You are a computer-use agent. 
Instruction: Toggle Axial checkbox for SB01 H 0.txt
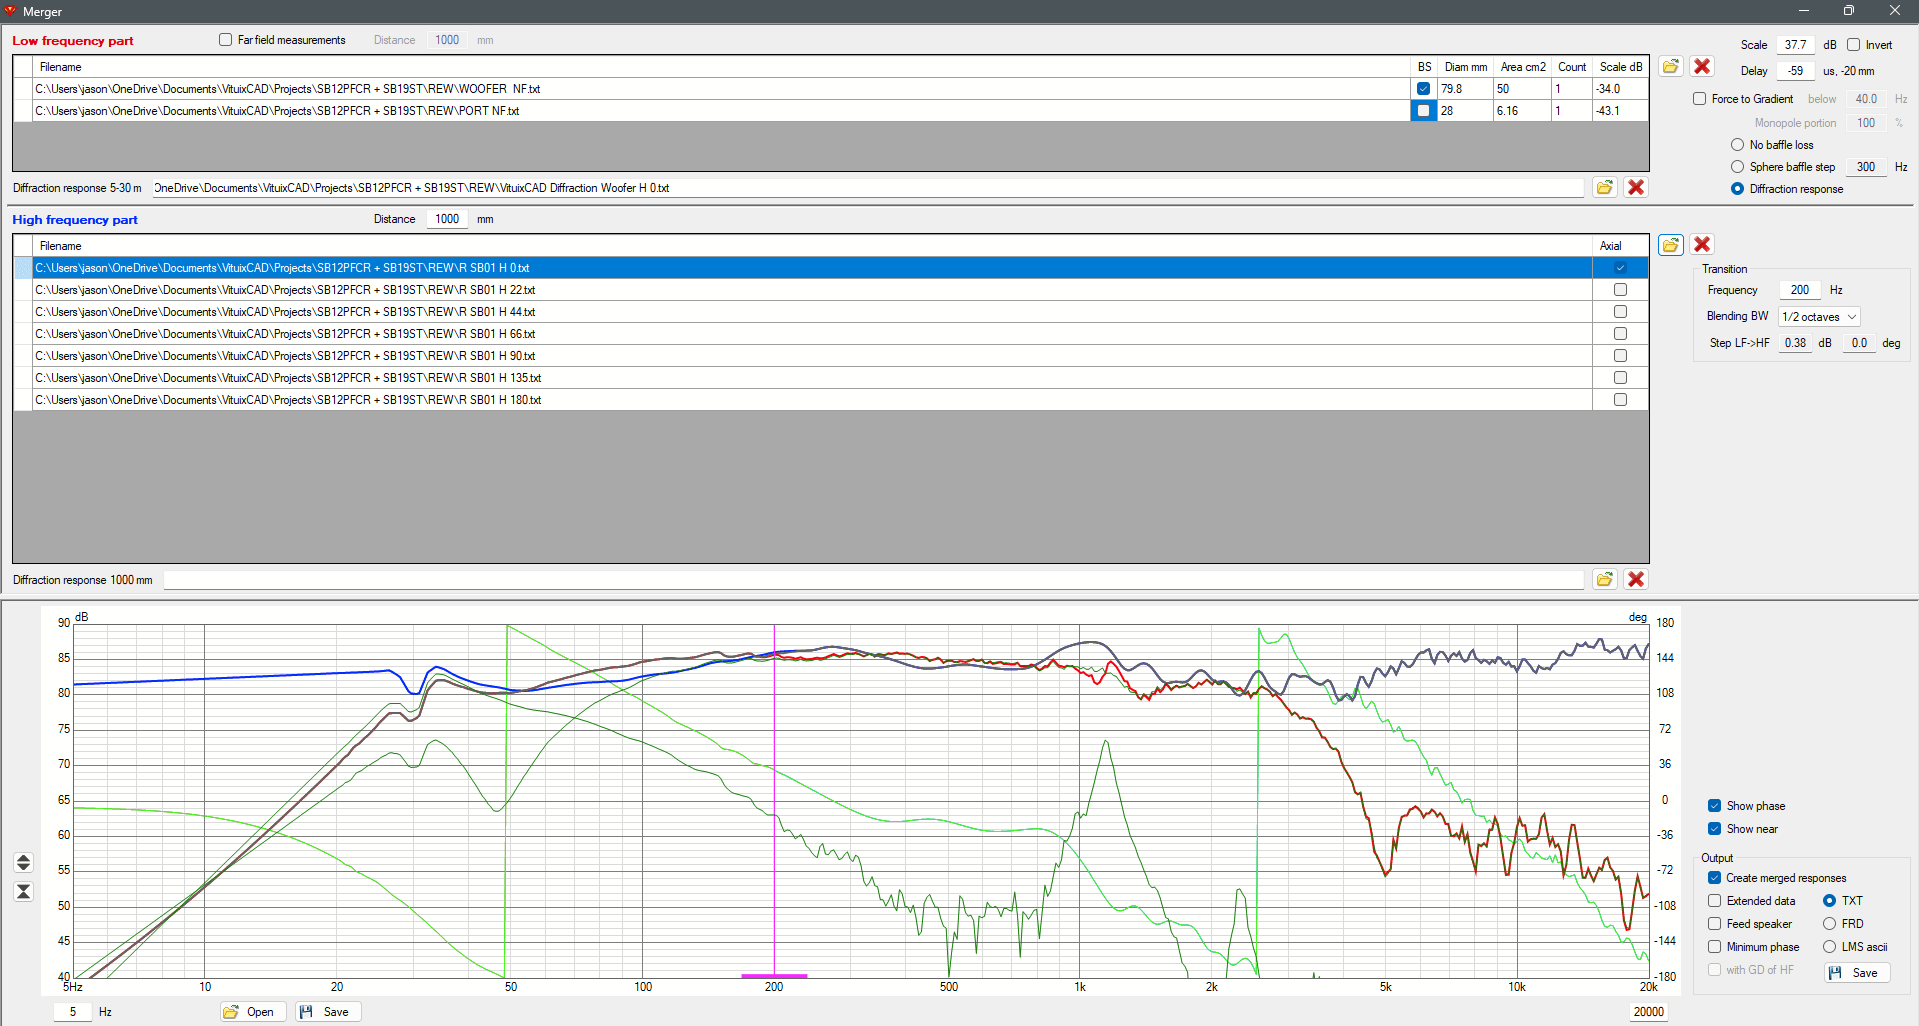pos(1620,268)
